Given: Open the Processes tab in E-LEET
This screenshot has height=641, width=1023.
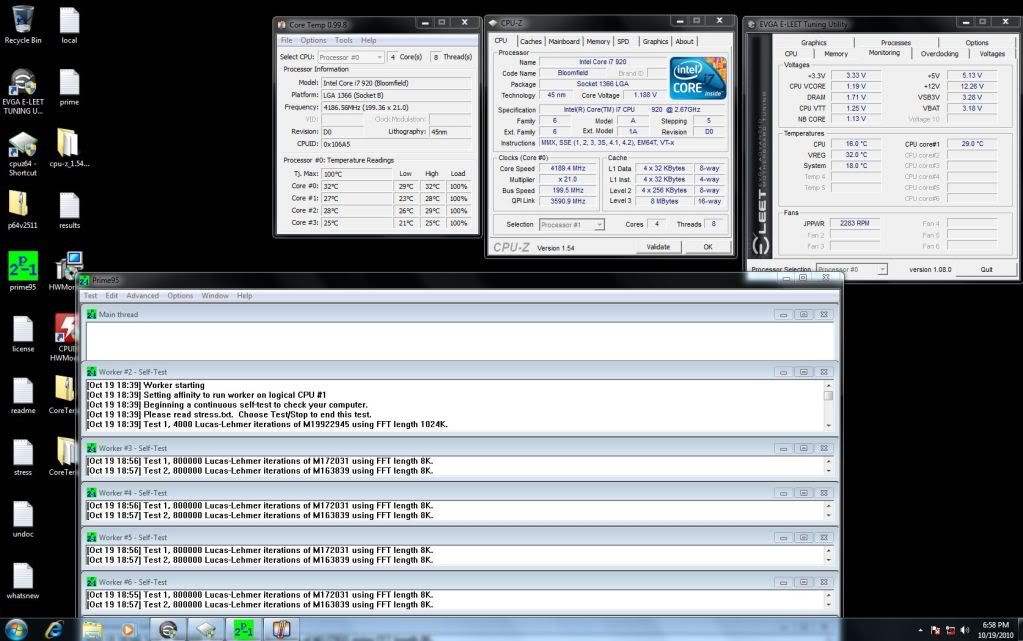Looking at the screenshot, I should click(x=896, y=42).
